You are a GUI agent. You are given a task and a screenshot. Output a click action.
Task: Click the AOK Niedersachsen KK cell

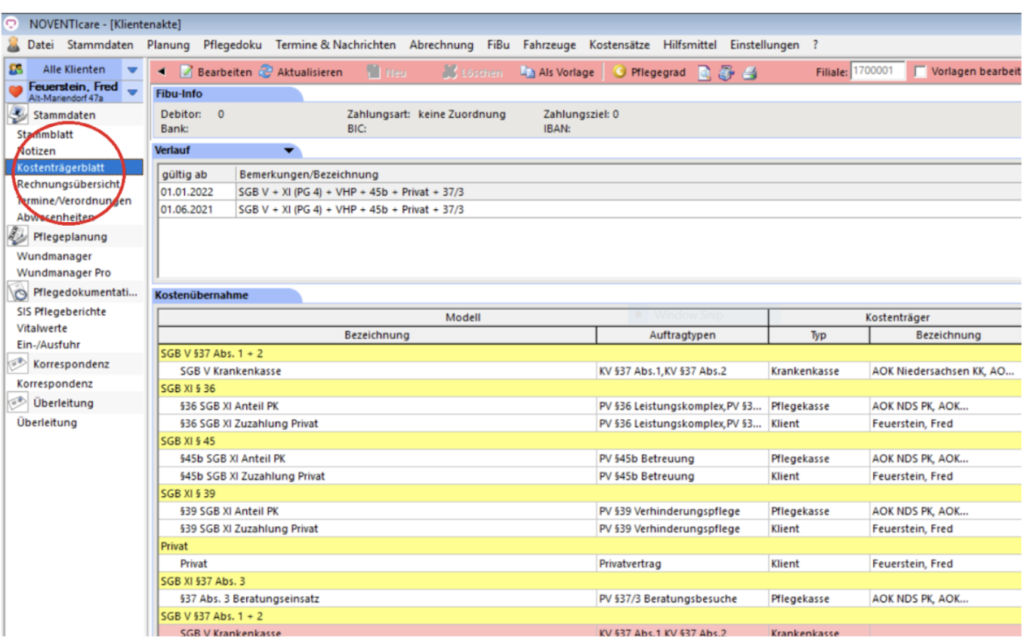pyautogui.click(x=946, y=371)
